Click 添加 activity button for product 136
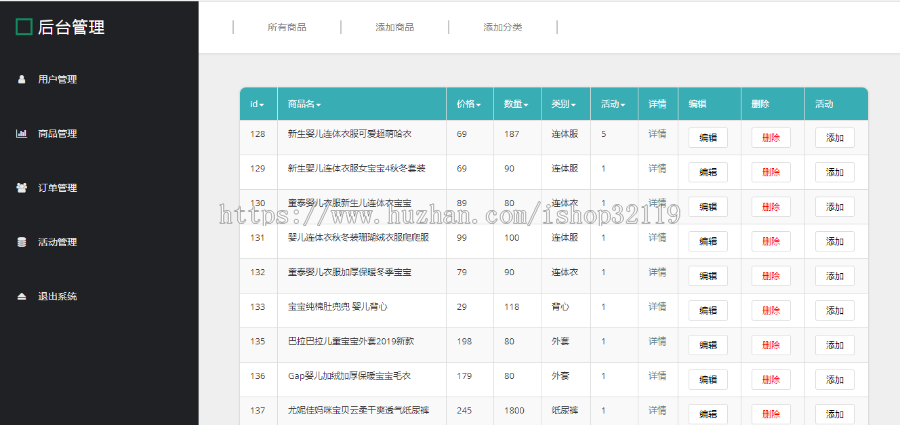Viewport: 900px width, 425px height. coord(835,380)
